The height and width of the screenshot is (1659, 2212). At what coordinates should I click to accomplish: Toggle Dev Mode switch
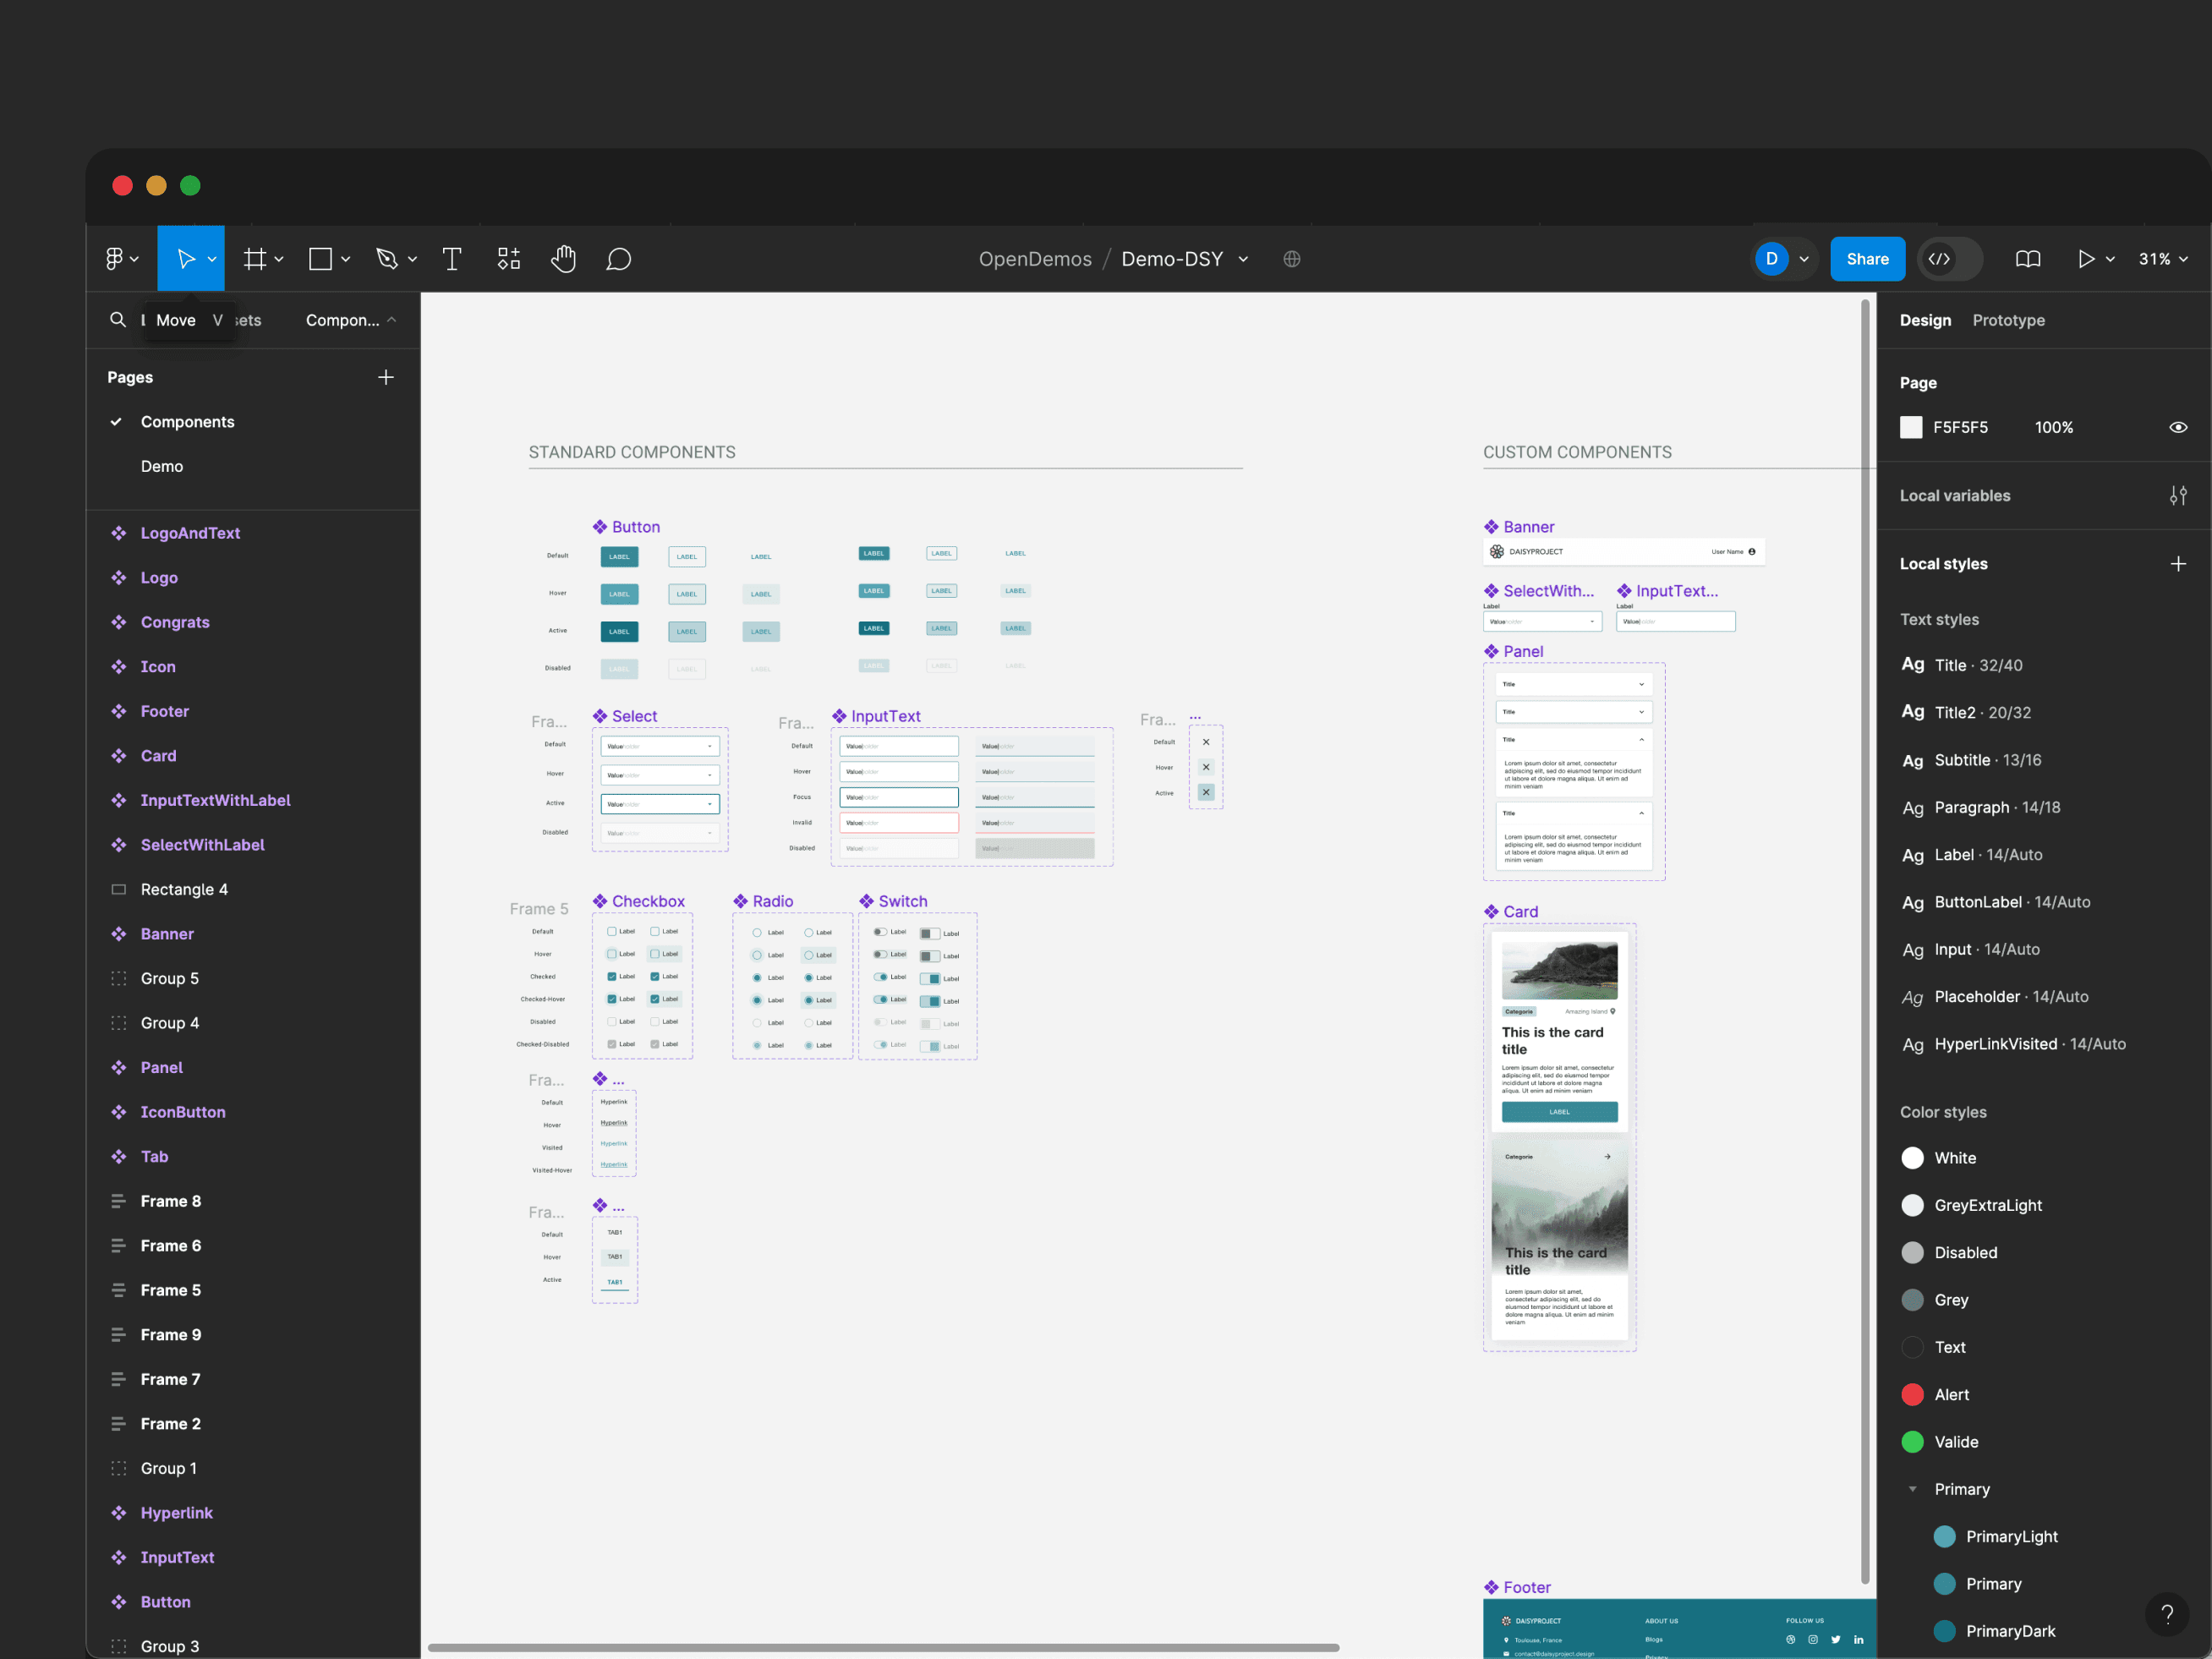[1948, 259]
